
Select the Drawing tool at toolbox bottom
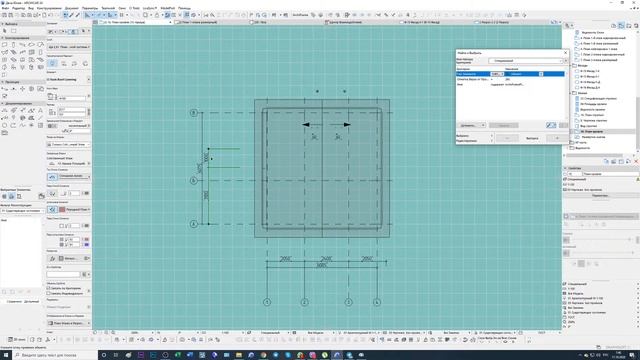pos(4,133)
